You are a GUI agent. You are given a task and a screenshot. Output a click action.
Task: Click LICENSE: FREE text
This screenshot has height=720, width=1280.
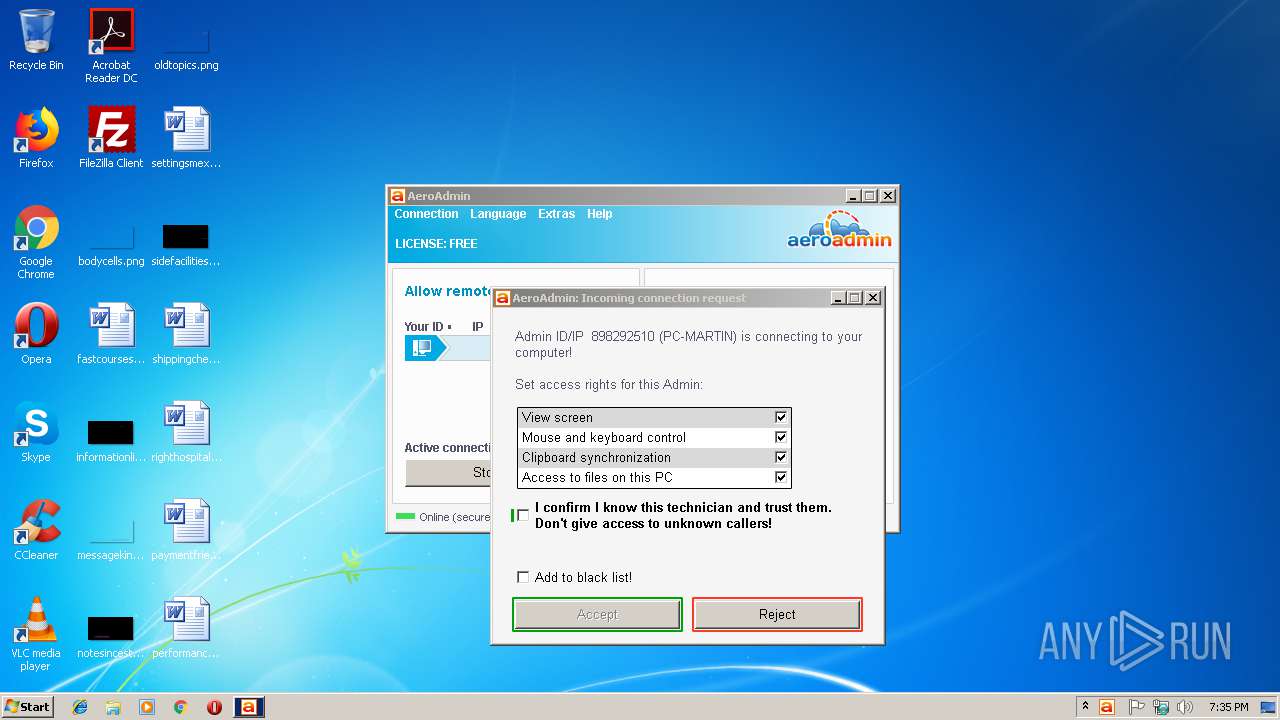click(x=436, y=243)
